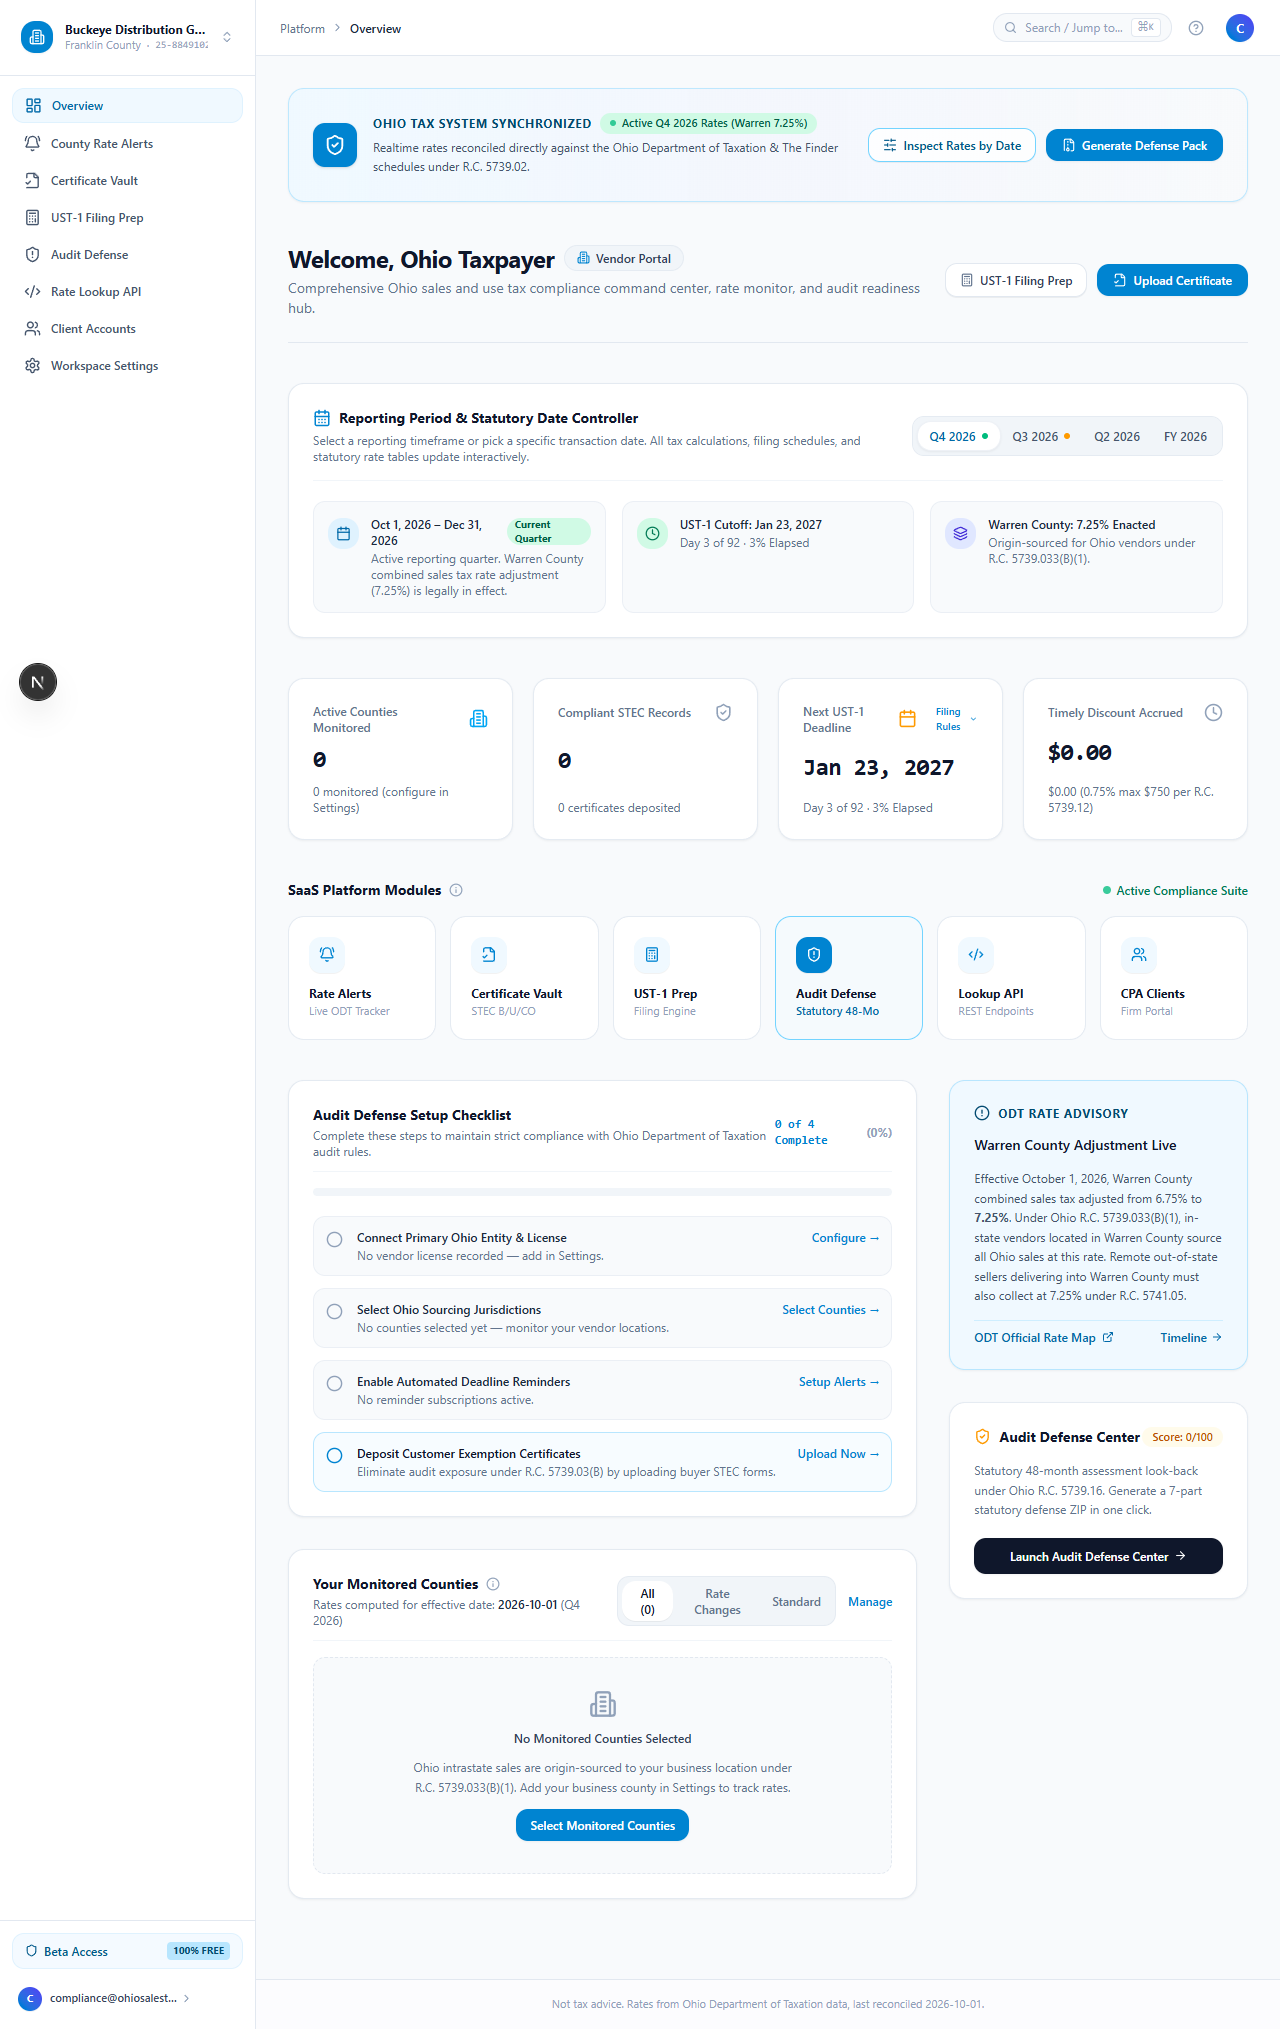This screenshot has height=2029, width=1280.
Task: Mark Enable Automated Deadline Reminders step
Action: click(x=335, y=1384)
